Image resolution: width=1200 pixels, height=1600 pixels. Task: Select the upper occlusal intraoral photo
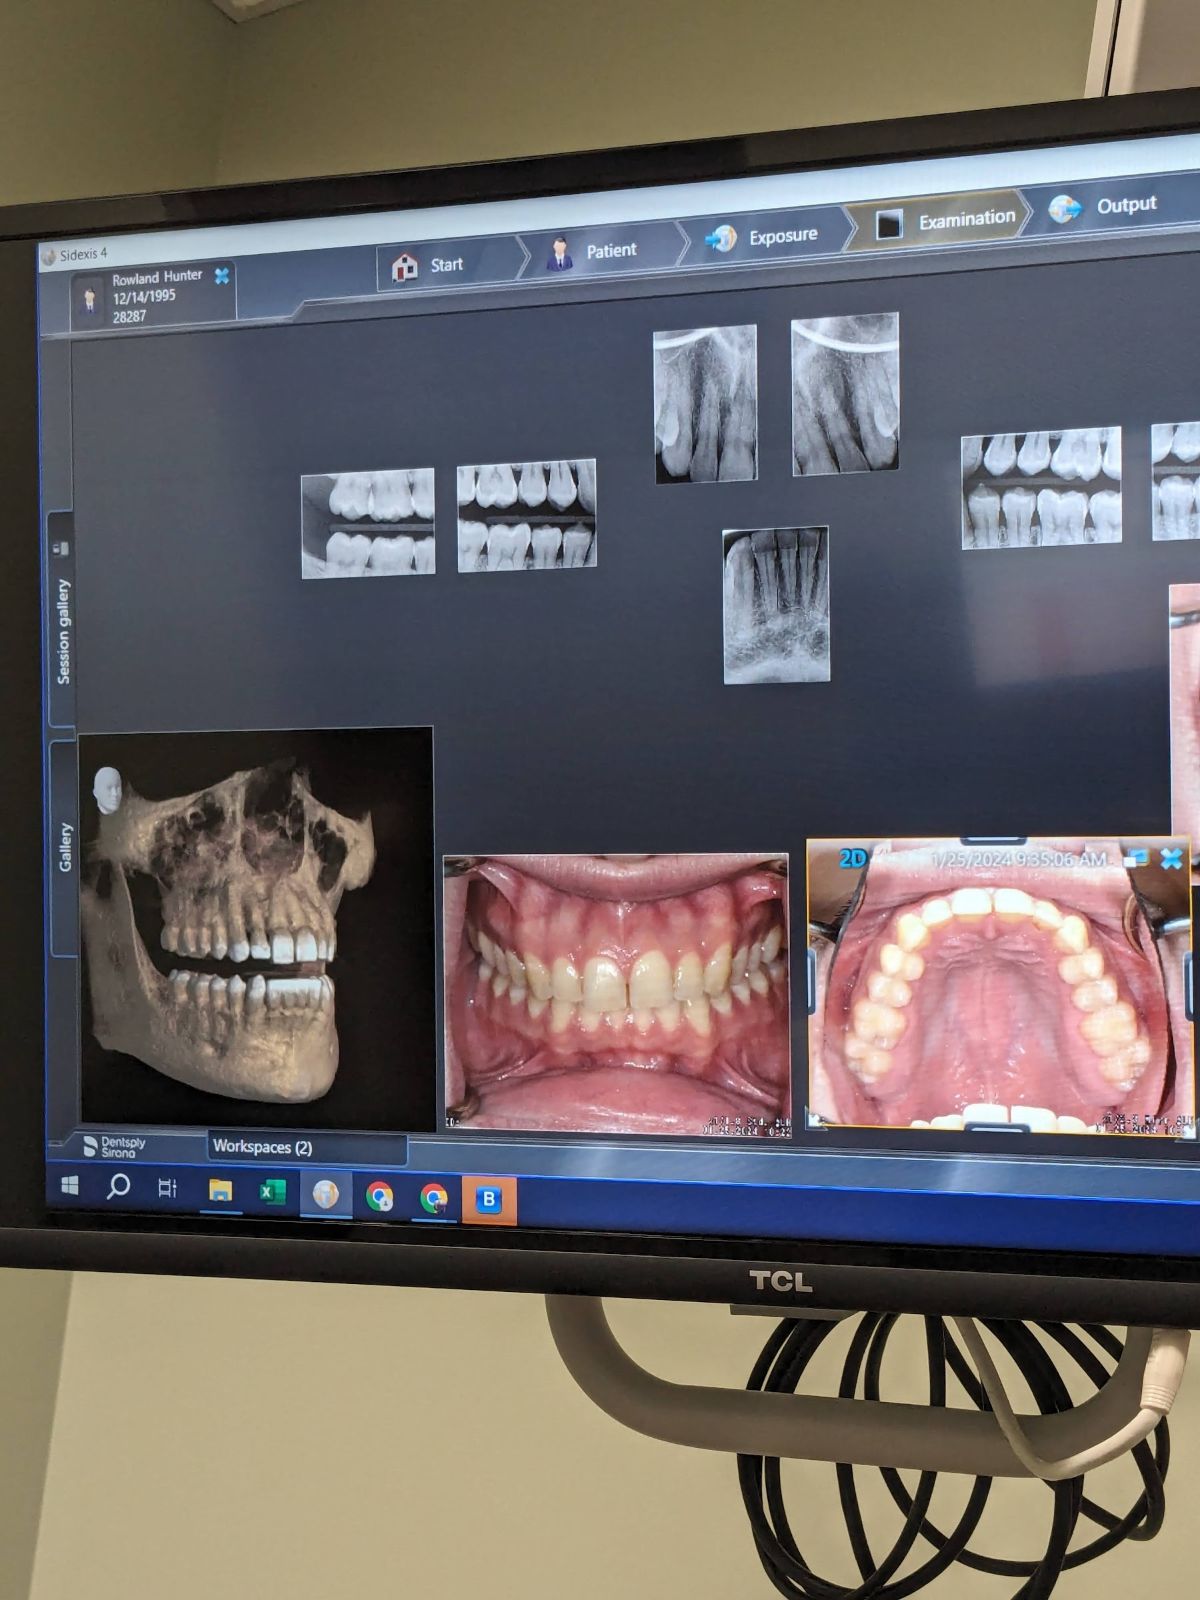tap(1000, 990)
